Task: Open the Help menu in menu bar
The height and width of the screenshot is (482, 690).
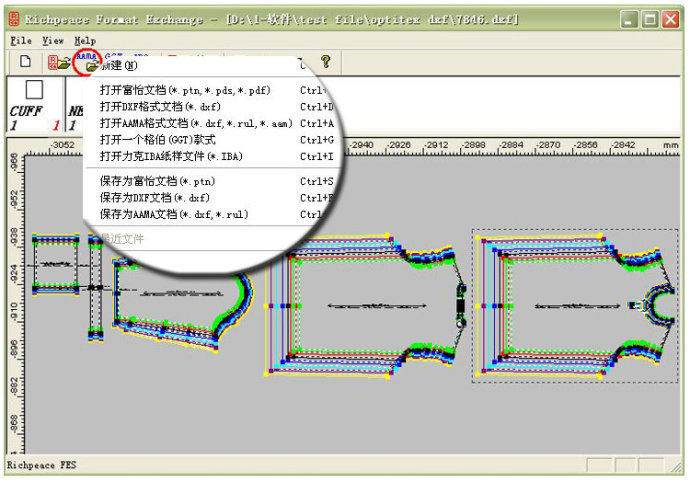Action: pos(86,41)
